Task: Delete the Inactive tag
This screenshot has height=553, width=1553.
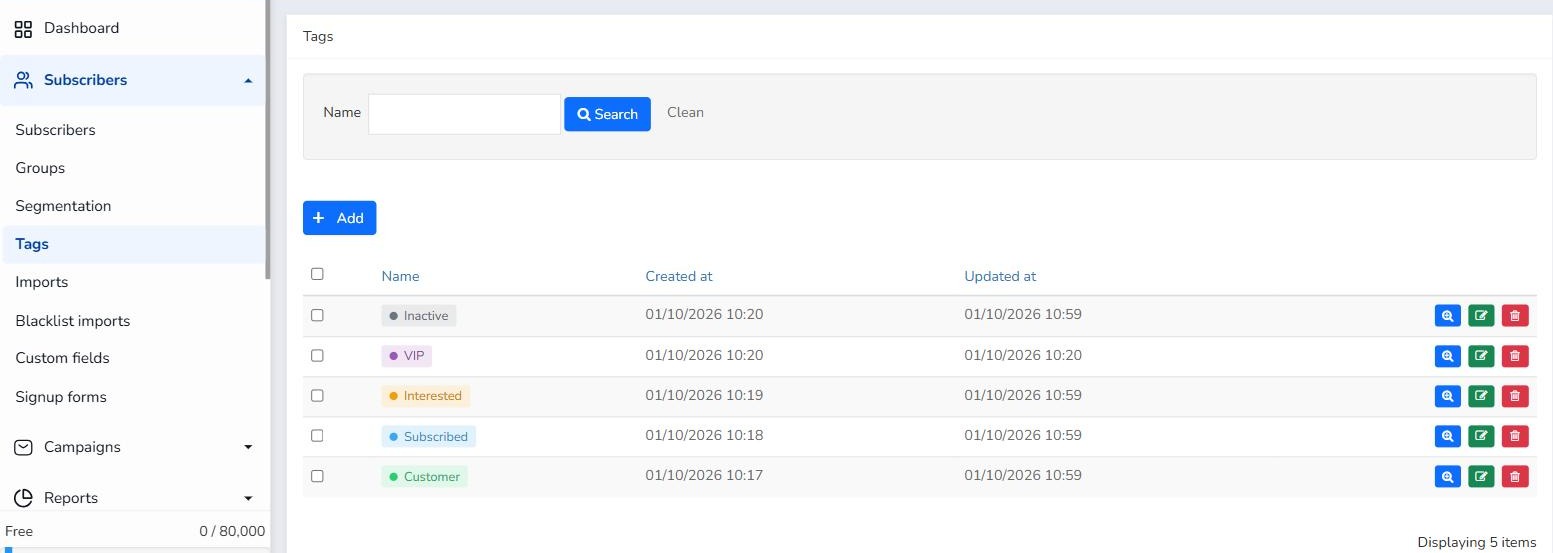Action: coord(1515,316)
